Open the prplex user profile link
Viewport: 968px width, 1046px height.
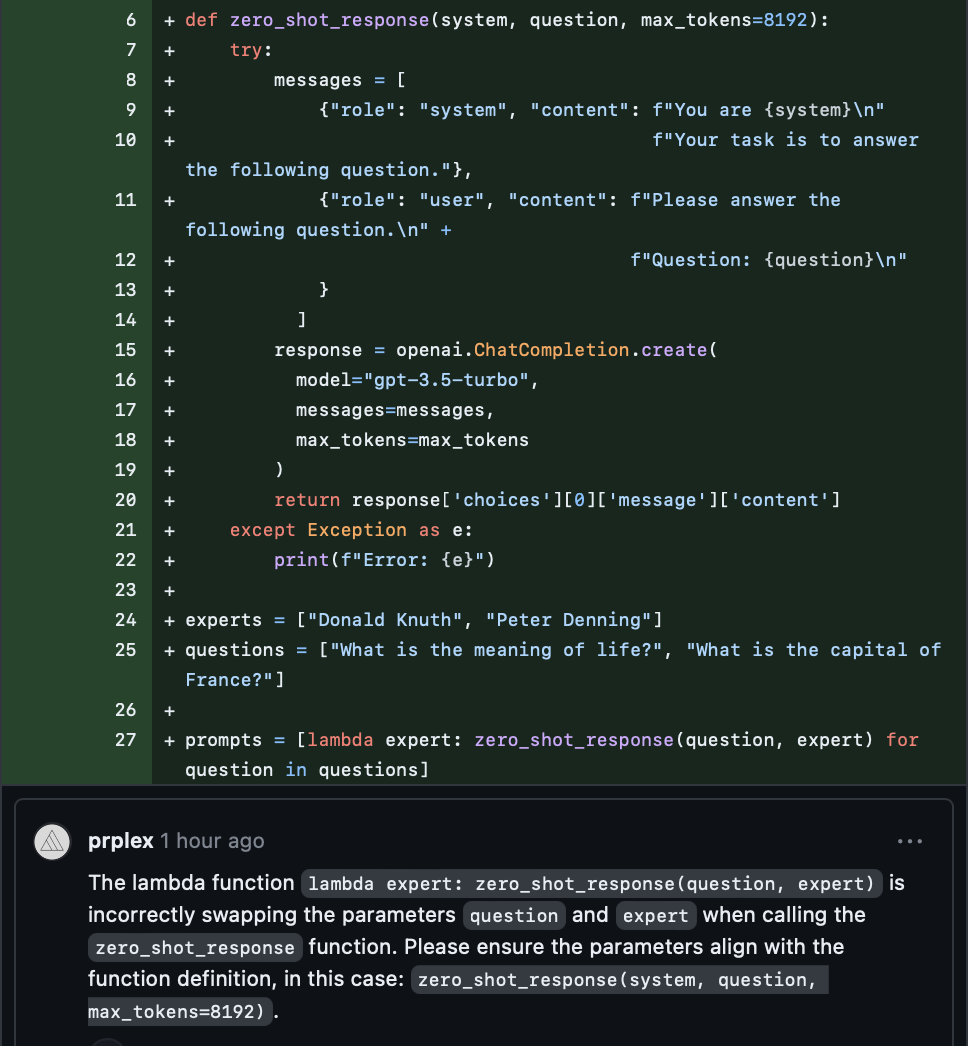pyautogui.click(x=121, y=841)
